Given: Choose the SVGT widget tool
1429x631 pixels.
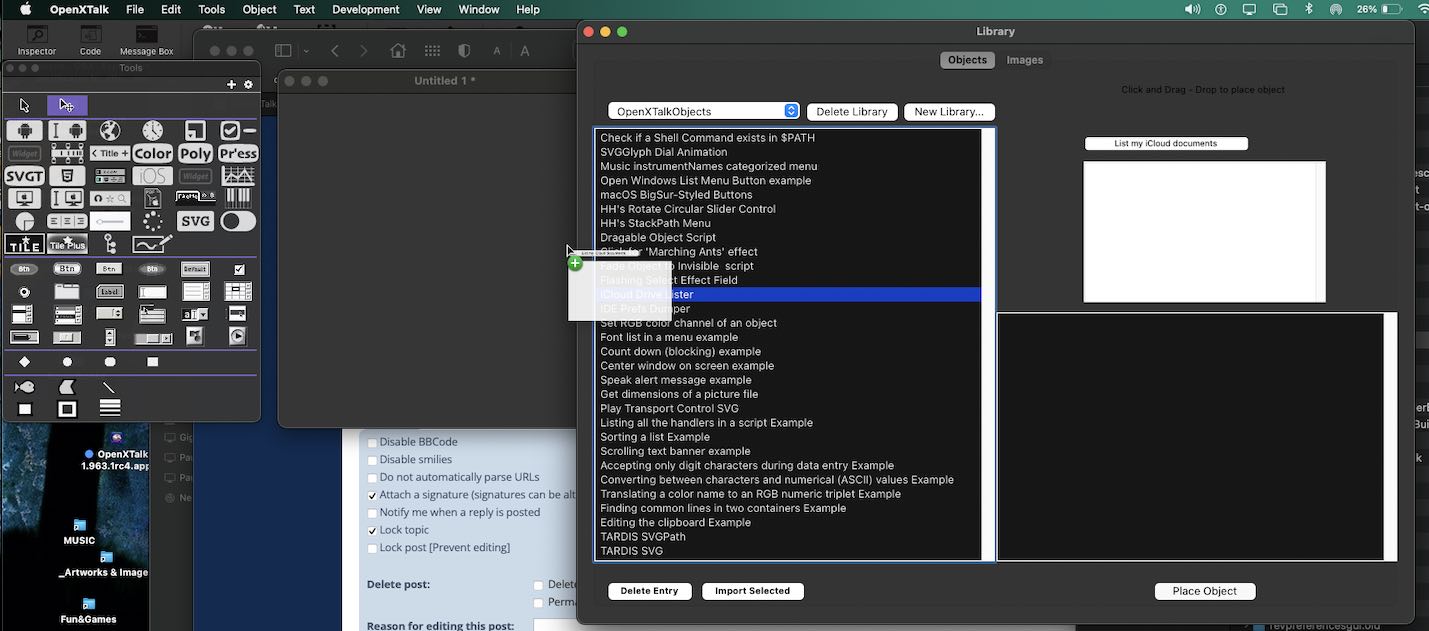Looking at the screenshot, I should click(x=25, y=176).
